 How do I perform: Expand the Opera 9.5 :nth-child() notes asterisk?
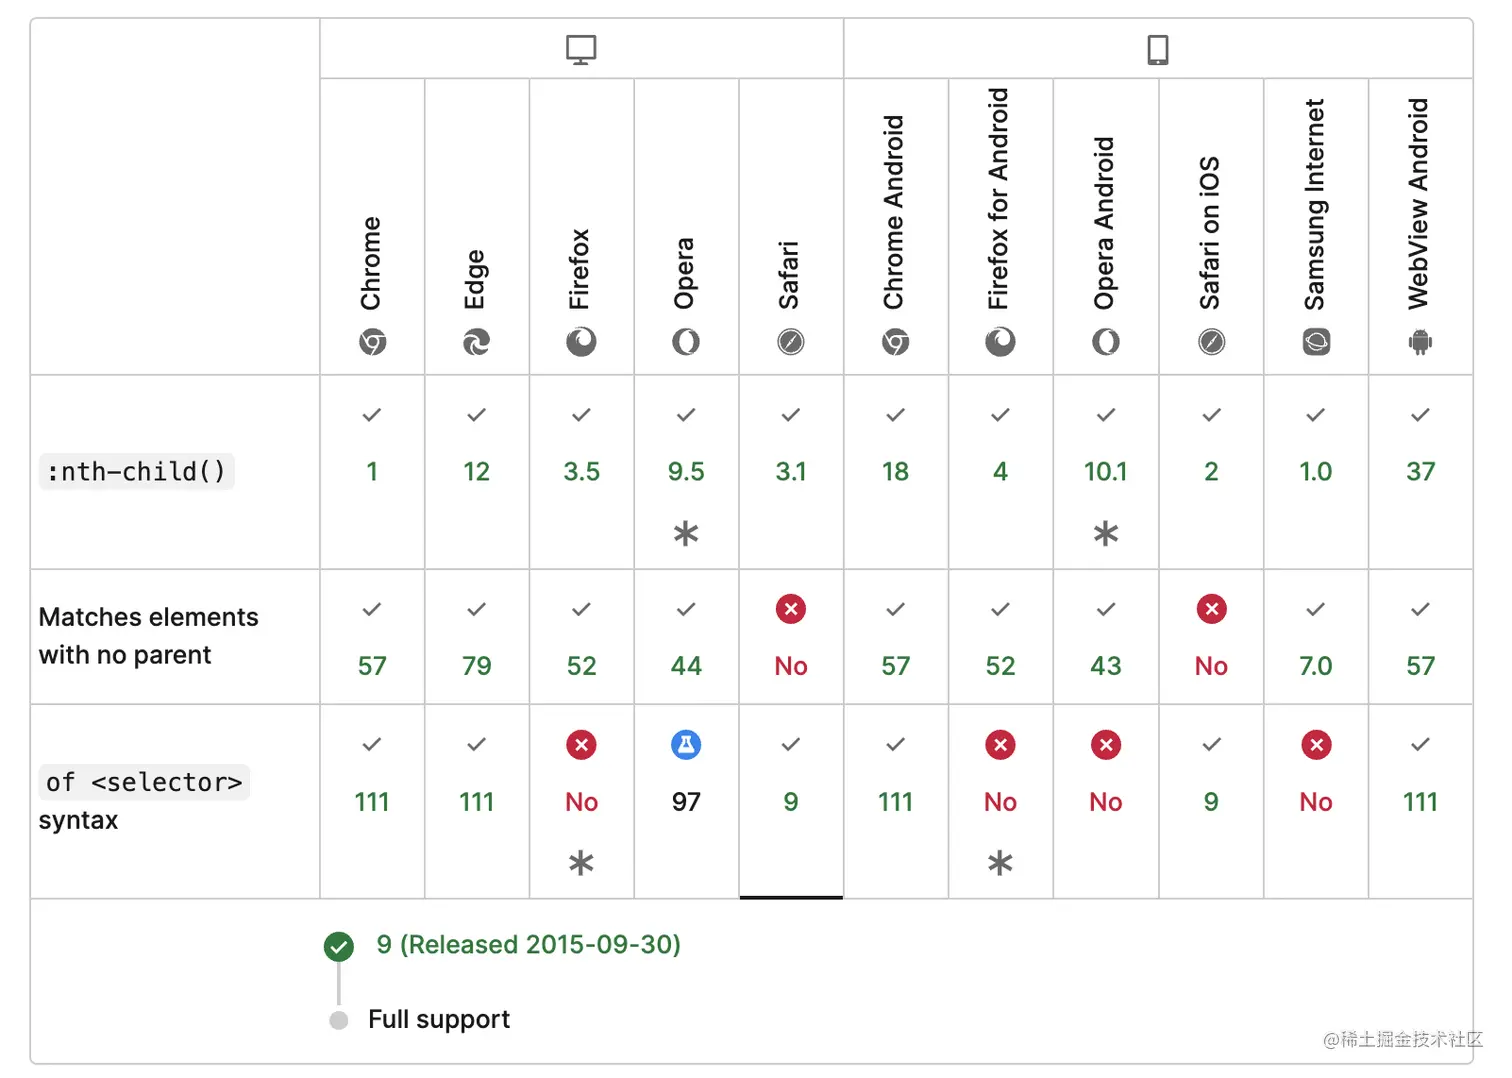click(x=686, y=534)
